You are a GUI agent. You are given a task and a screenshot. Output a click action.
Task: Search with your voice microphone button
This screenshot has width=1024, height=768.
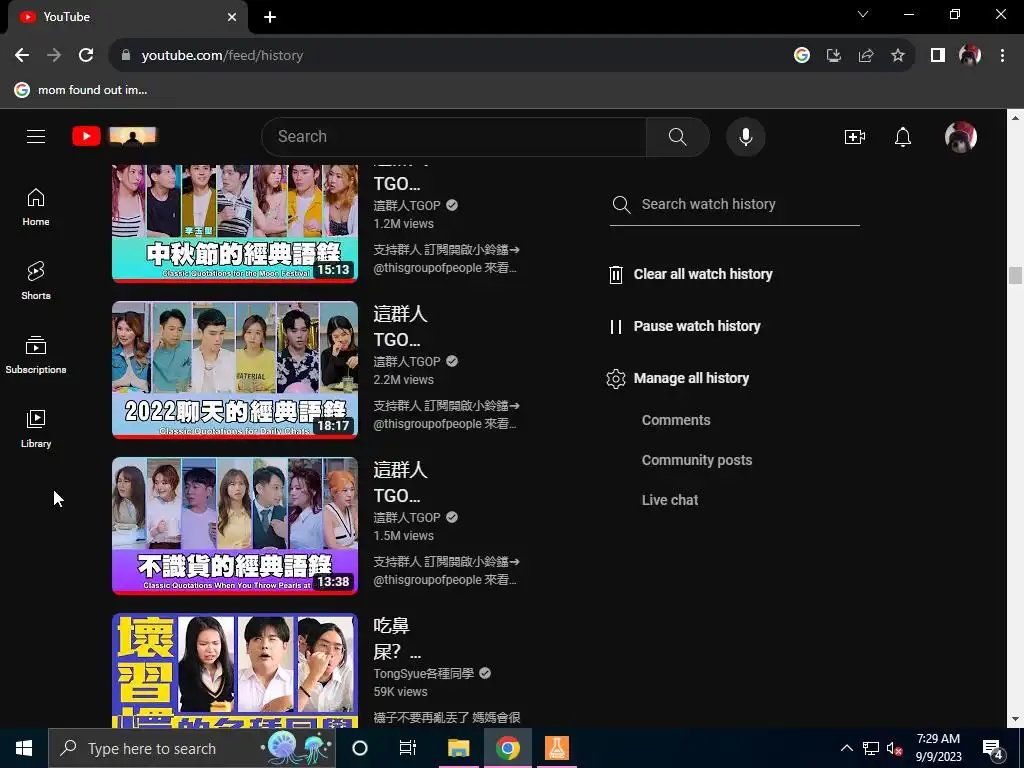click(746, 136)
